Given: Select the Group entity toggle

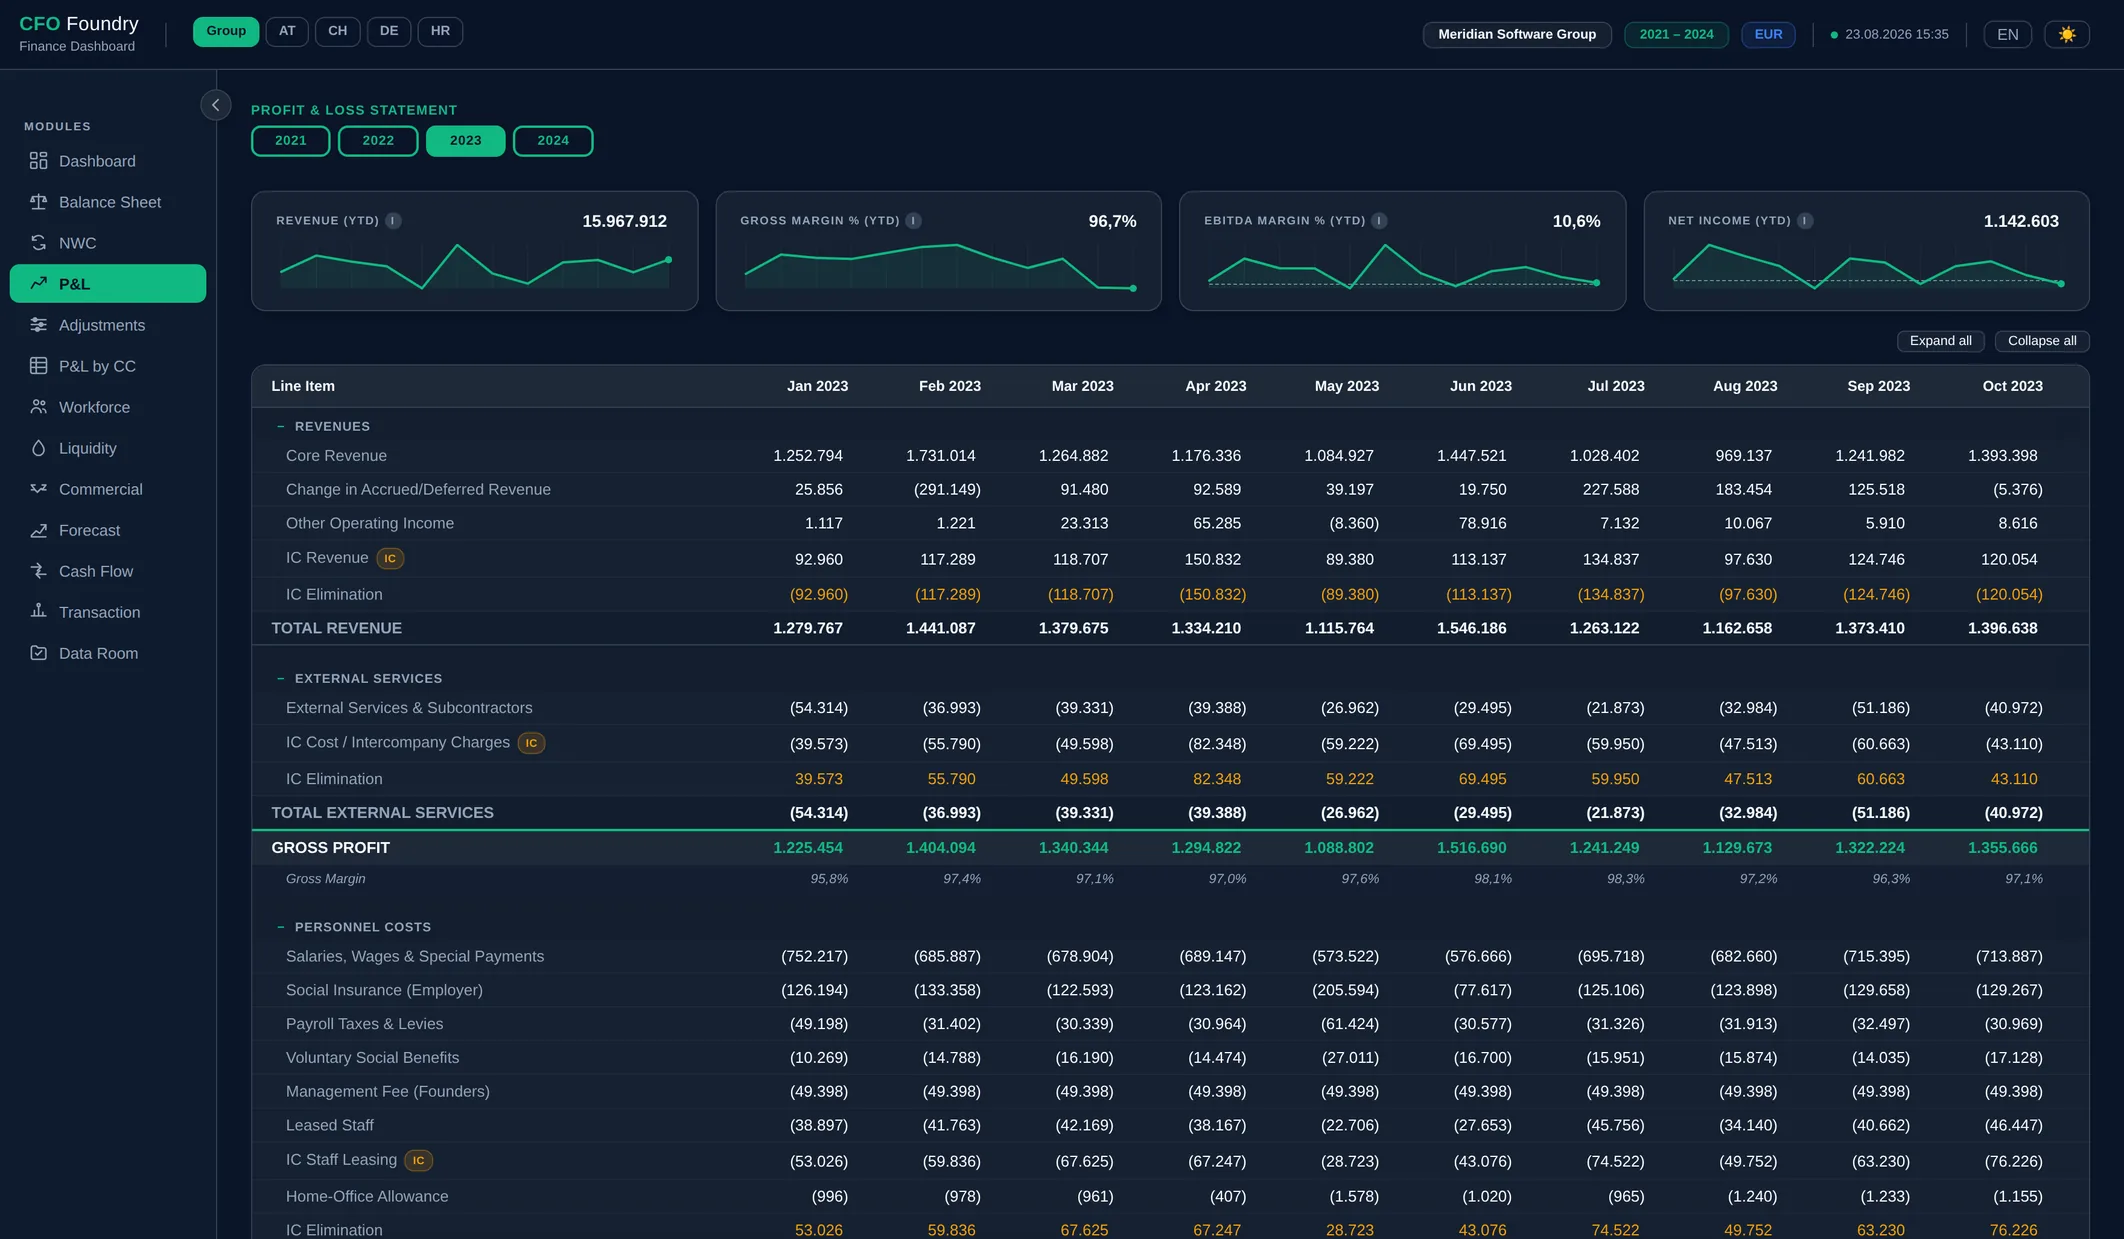Looking at the screenshot, I should click(x=226, y=32).
